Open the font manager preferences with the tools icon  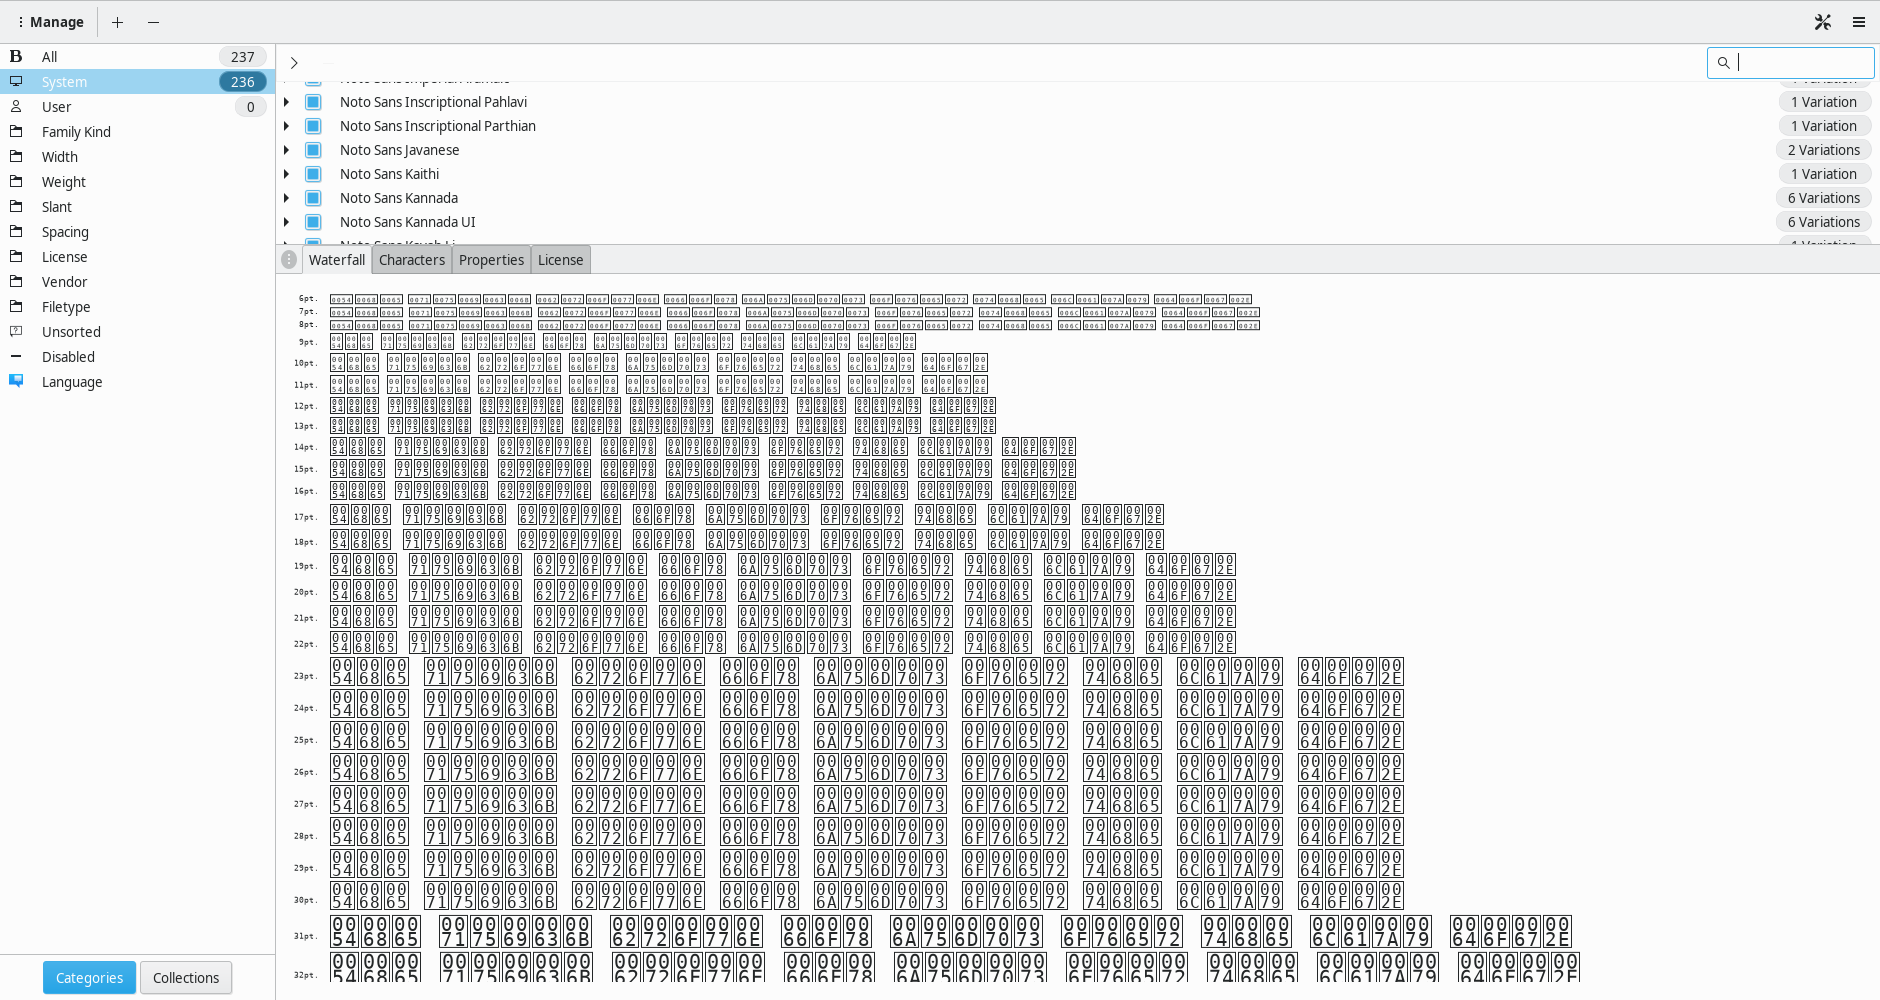point(1822,21)
